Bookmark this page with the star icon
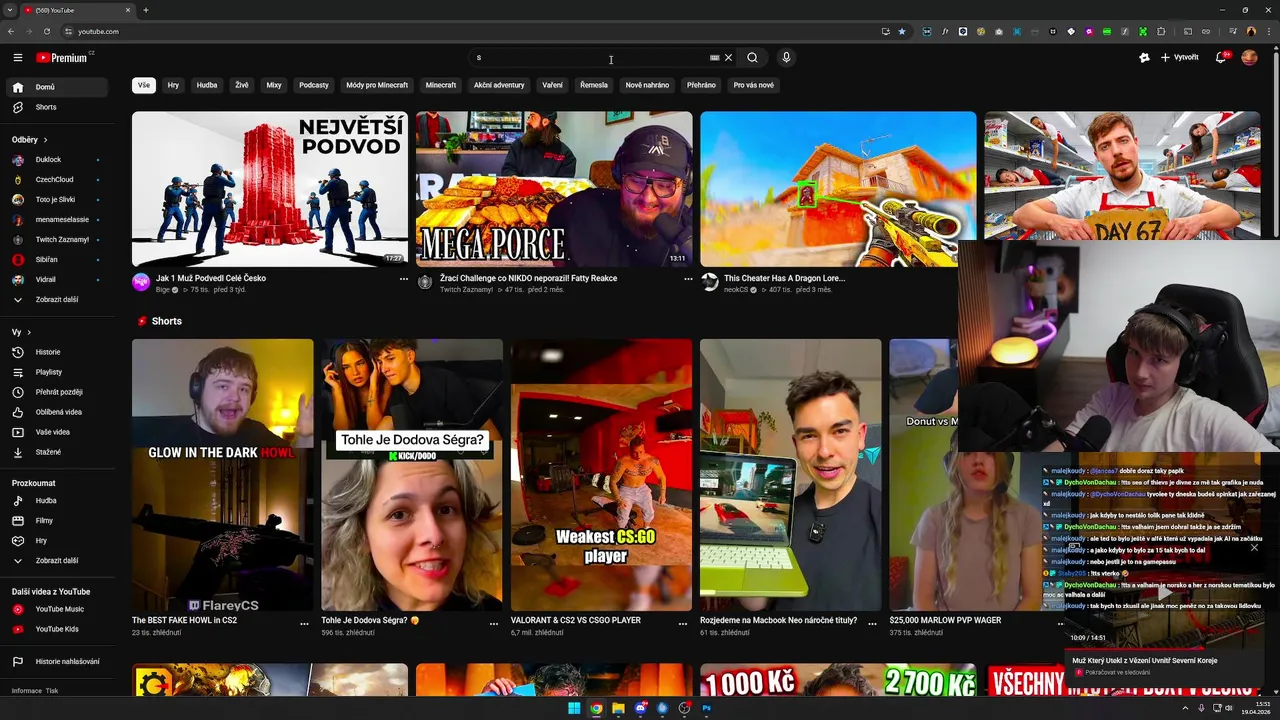This screenshot has height=720, width=1280. [901, 31]
